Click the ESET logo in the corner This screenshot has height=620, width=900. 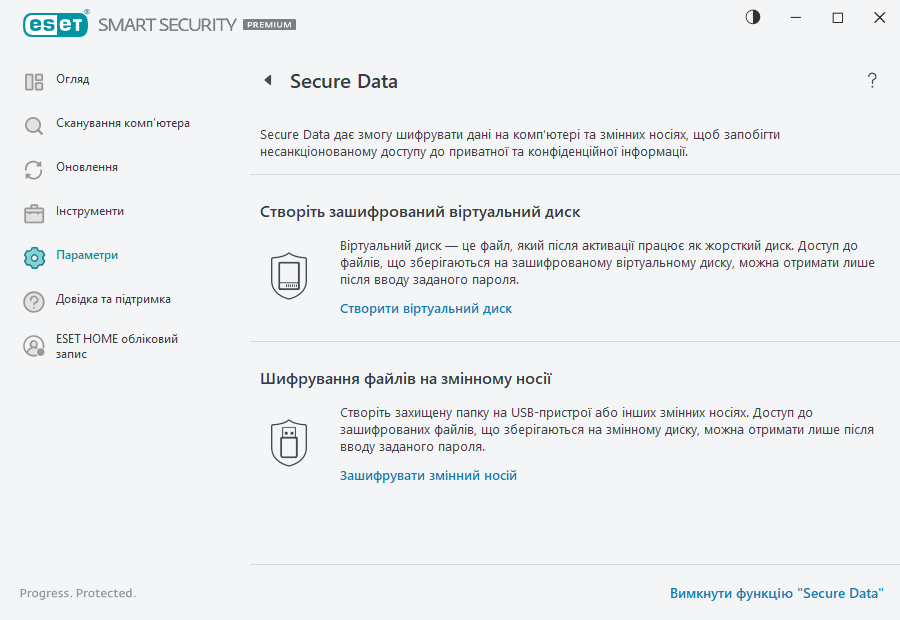tap(56, 24)
